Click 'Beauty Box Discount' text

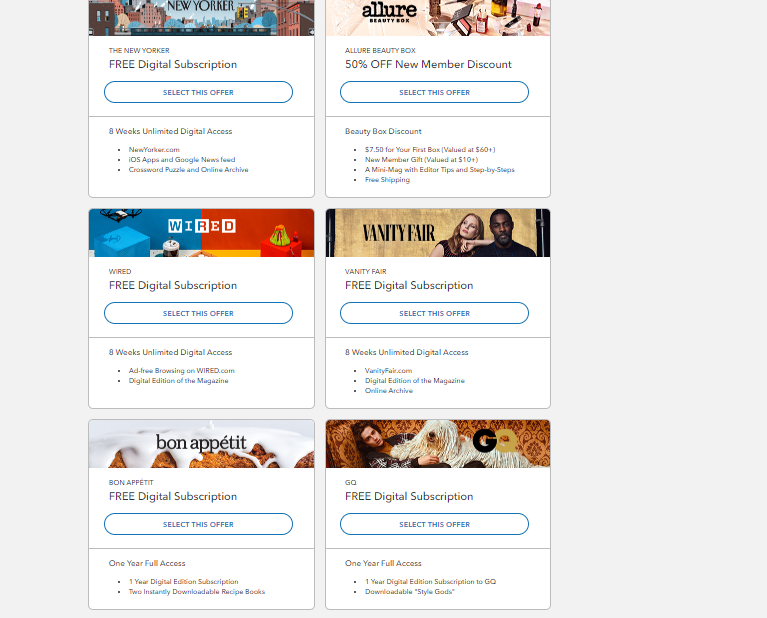383,131
